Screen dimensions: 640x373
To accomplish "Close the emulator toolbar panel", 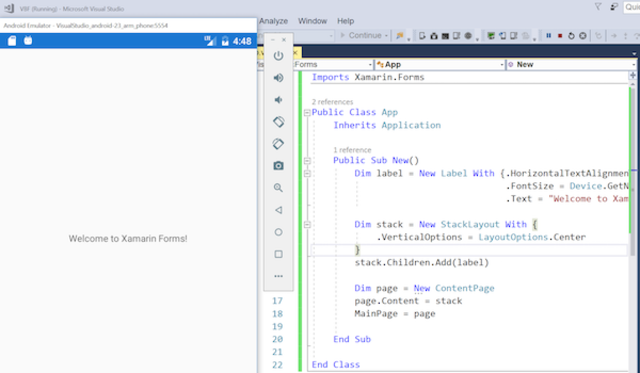I will [x=284, y=40].
